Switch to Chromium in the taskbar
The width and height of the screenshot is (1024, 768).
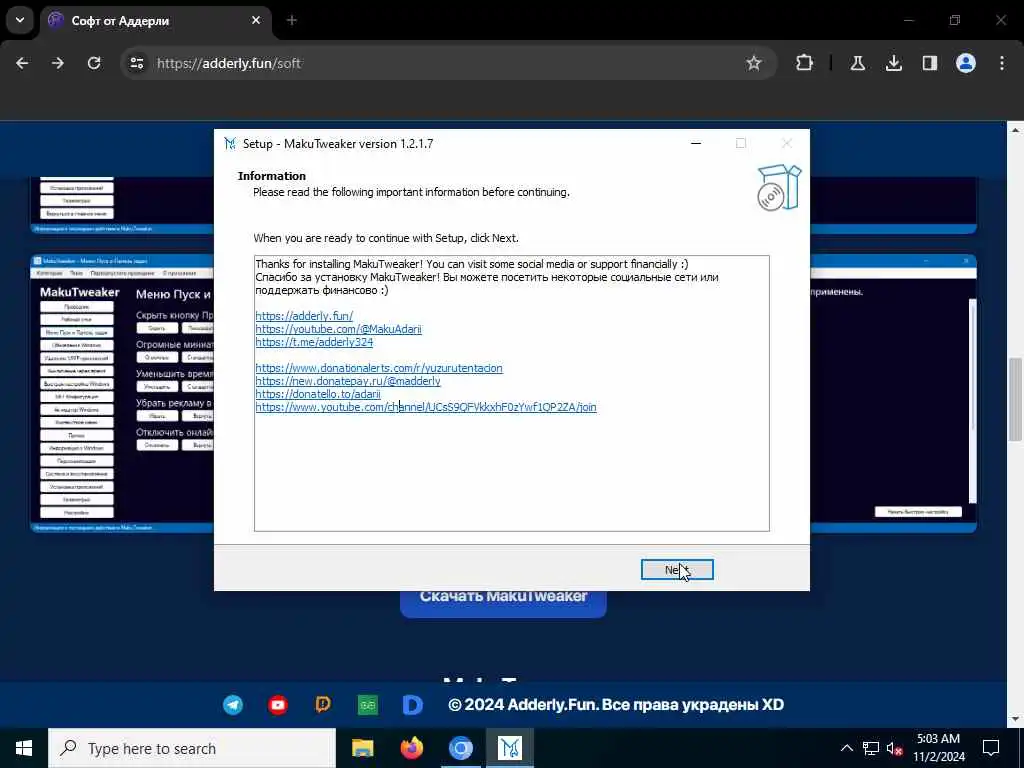coord(460,748)
